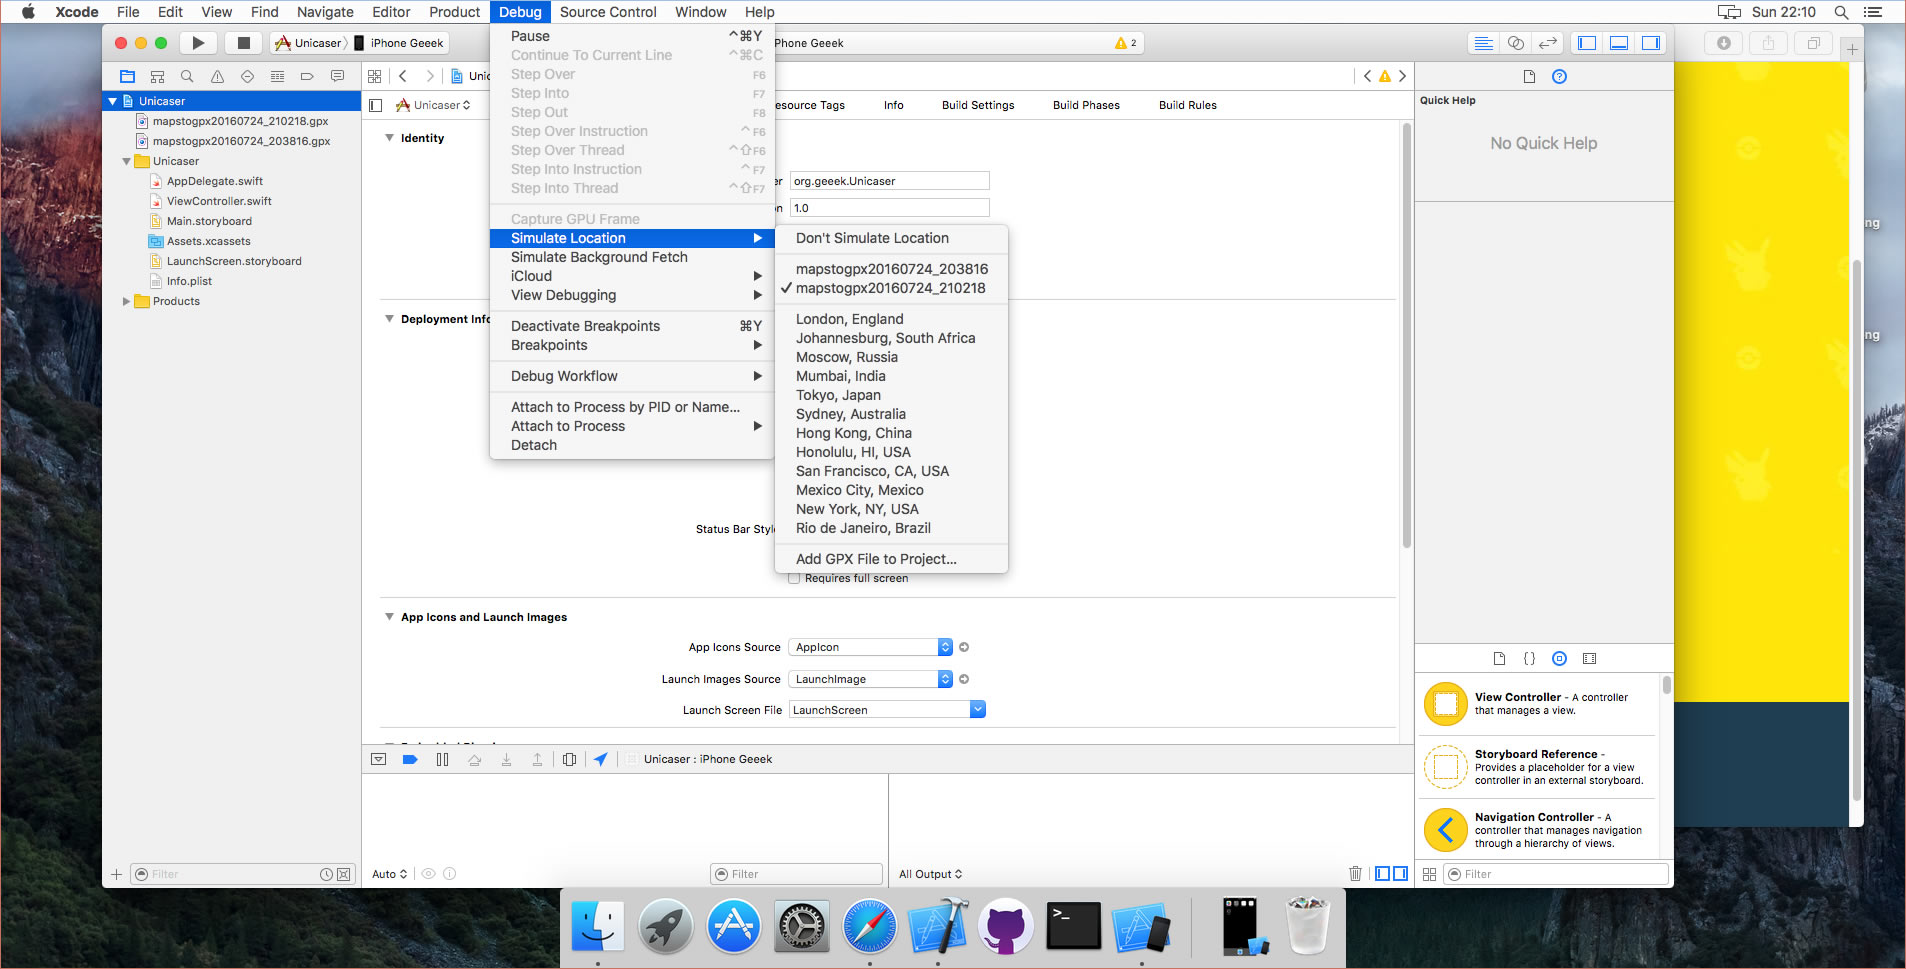Collapse the Identity section
Screen dimensions: 1906x969
click(x=389, y=138)
